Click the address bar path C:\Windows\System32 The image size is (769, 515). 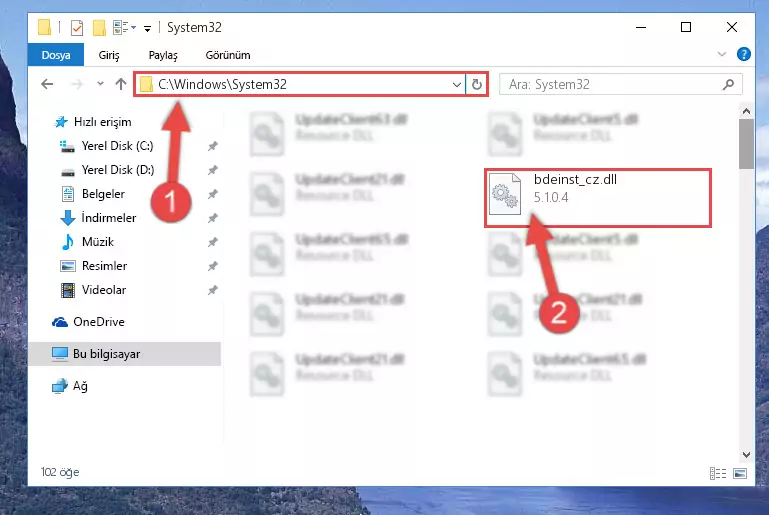[222, 84]
